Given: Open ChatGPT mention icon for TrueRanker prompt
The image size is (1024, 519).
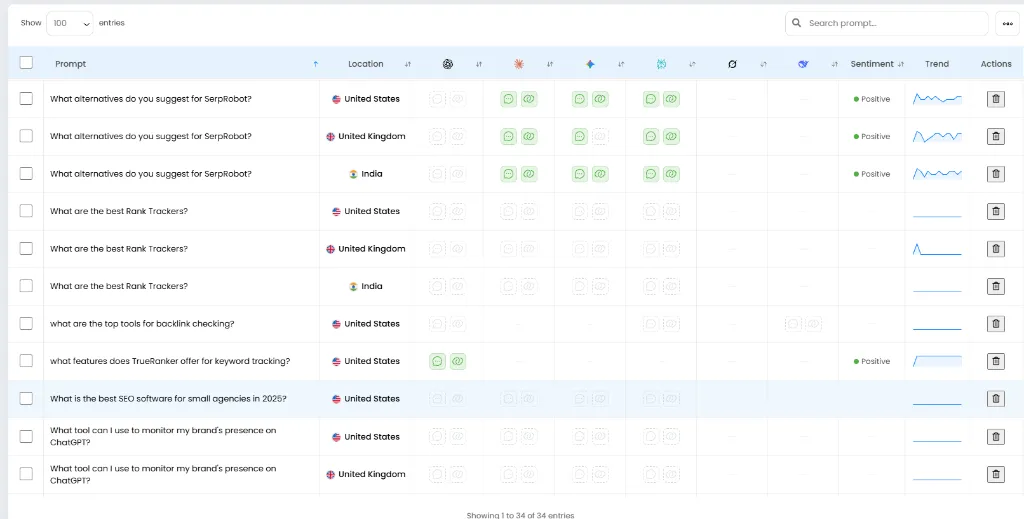Looking at the screenshot, I should [438, 361].
